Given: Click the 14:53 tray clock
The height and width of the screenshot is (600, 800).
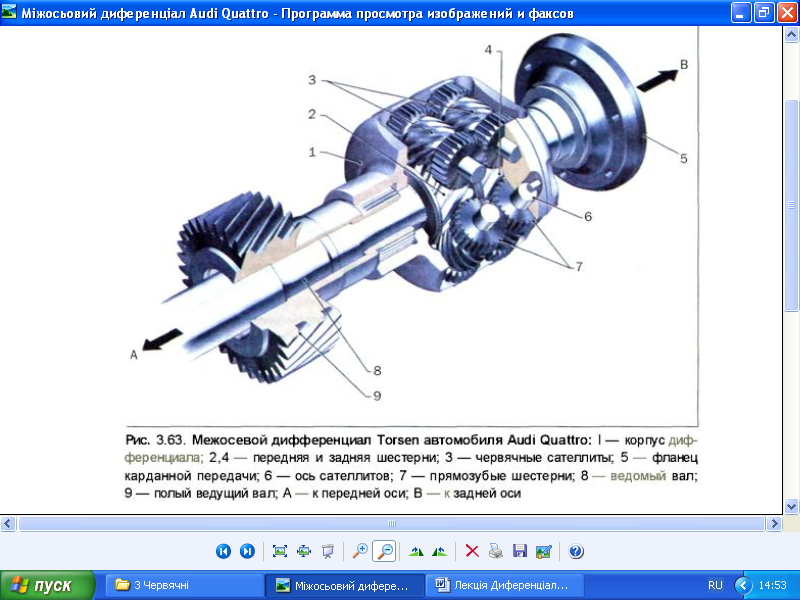Looking at the screenshot, I should pos(772,585).
